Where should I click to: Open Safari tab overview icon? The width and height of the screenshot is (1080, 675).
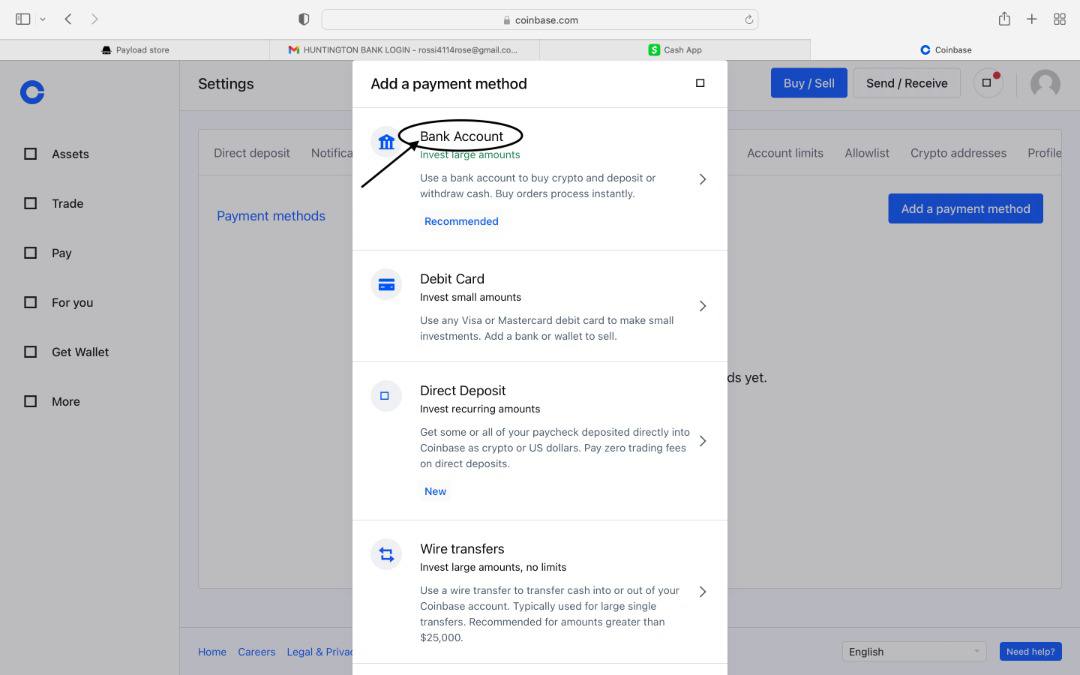pos(1060,19)
